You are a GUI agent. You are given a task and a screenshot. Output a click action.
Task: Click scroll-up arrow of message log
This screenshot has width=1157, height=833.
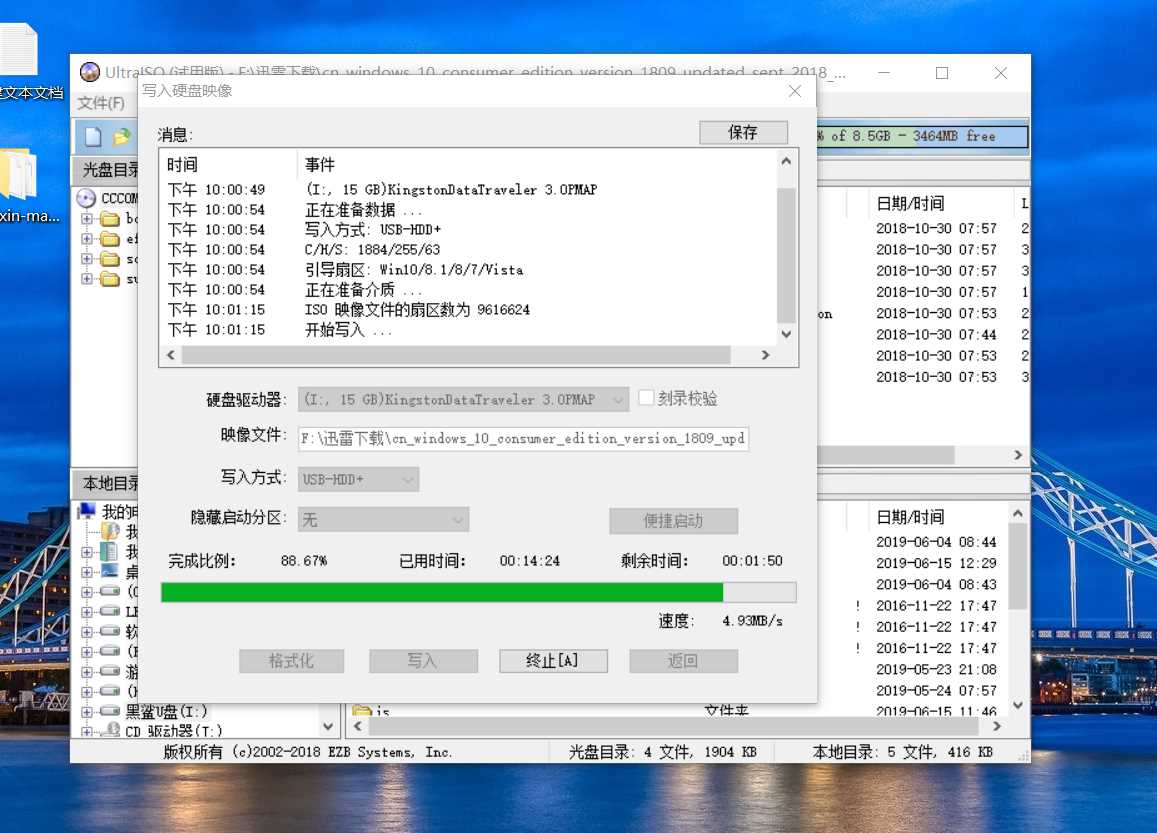786,160
